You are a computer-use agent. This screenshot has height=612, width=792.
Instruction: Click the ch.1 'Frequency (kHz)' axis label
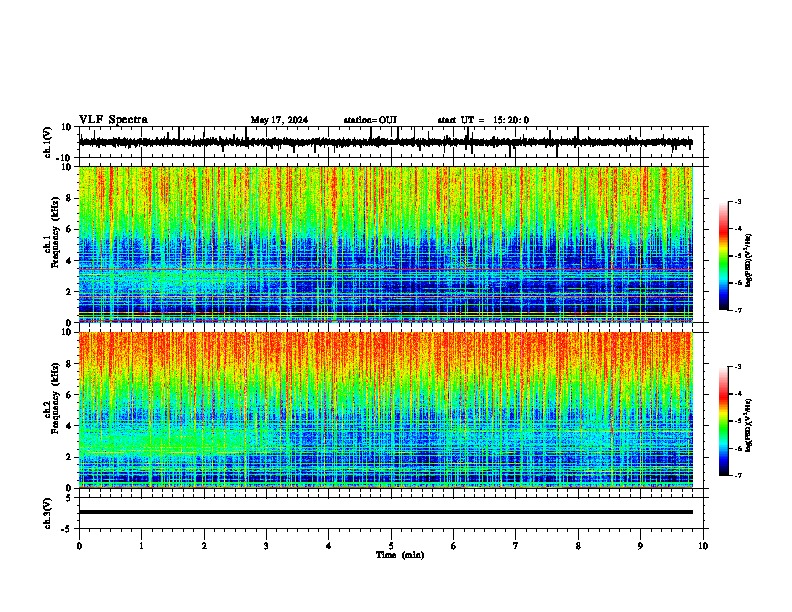pyautogui.click(x=55, y=232)
